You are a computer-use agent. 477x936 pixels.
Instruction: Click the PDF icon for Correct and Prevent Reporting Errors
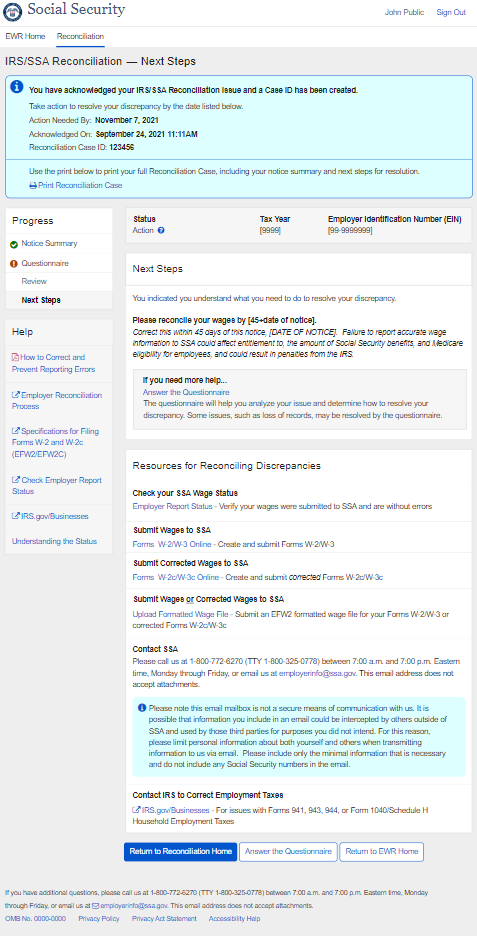[x=16, y=357]
